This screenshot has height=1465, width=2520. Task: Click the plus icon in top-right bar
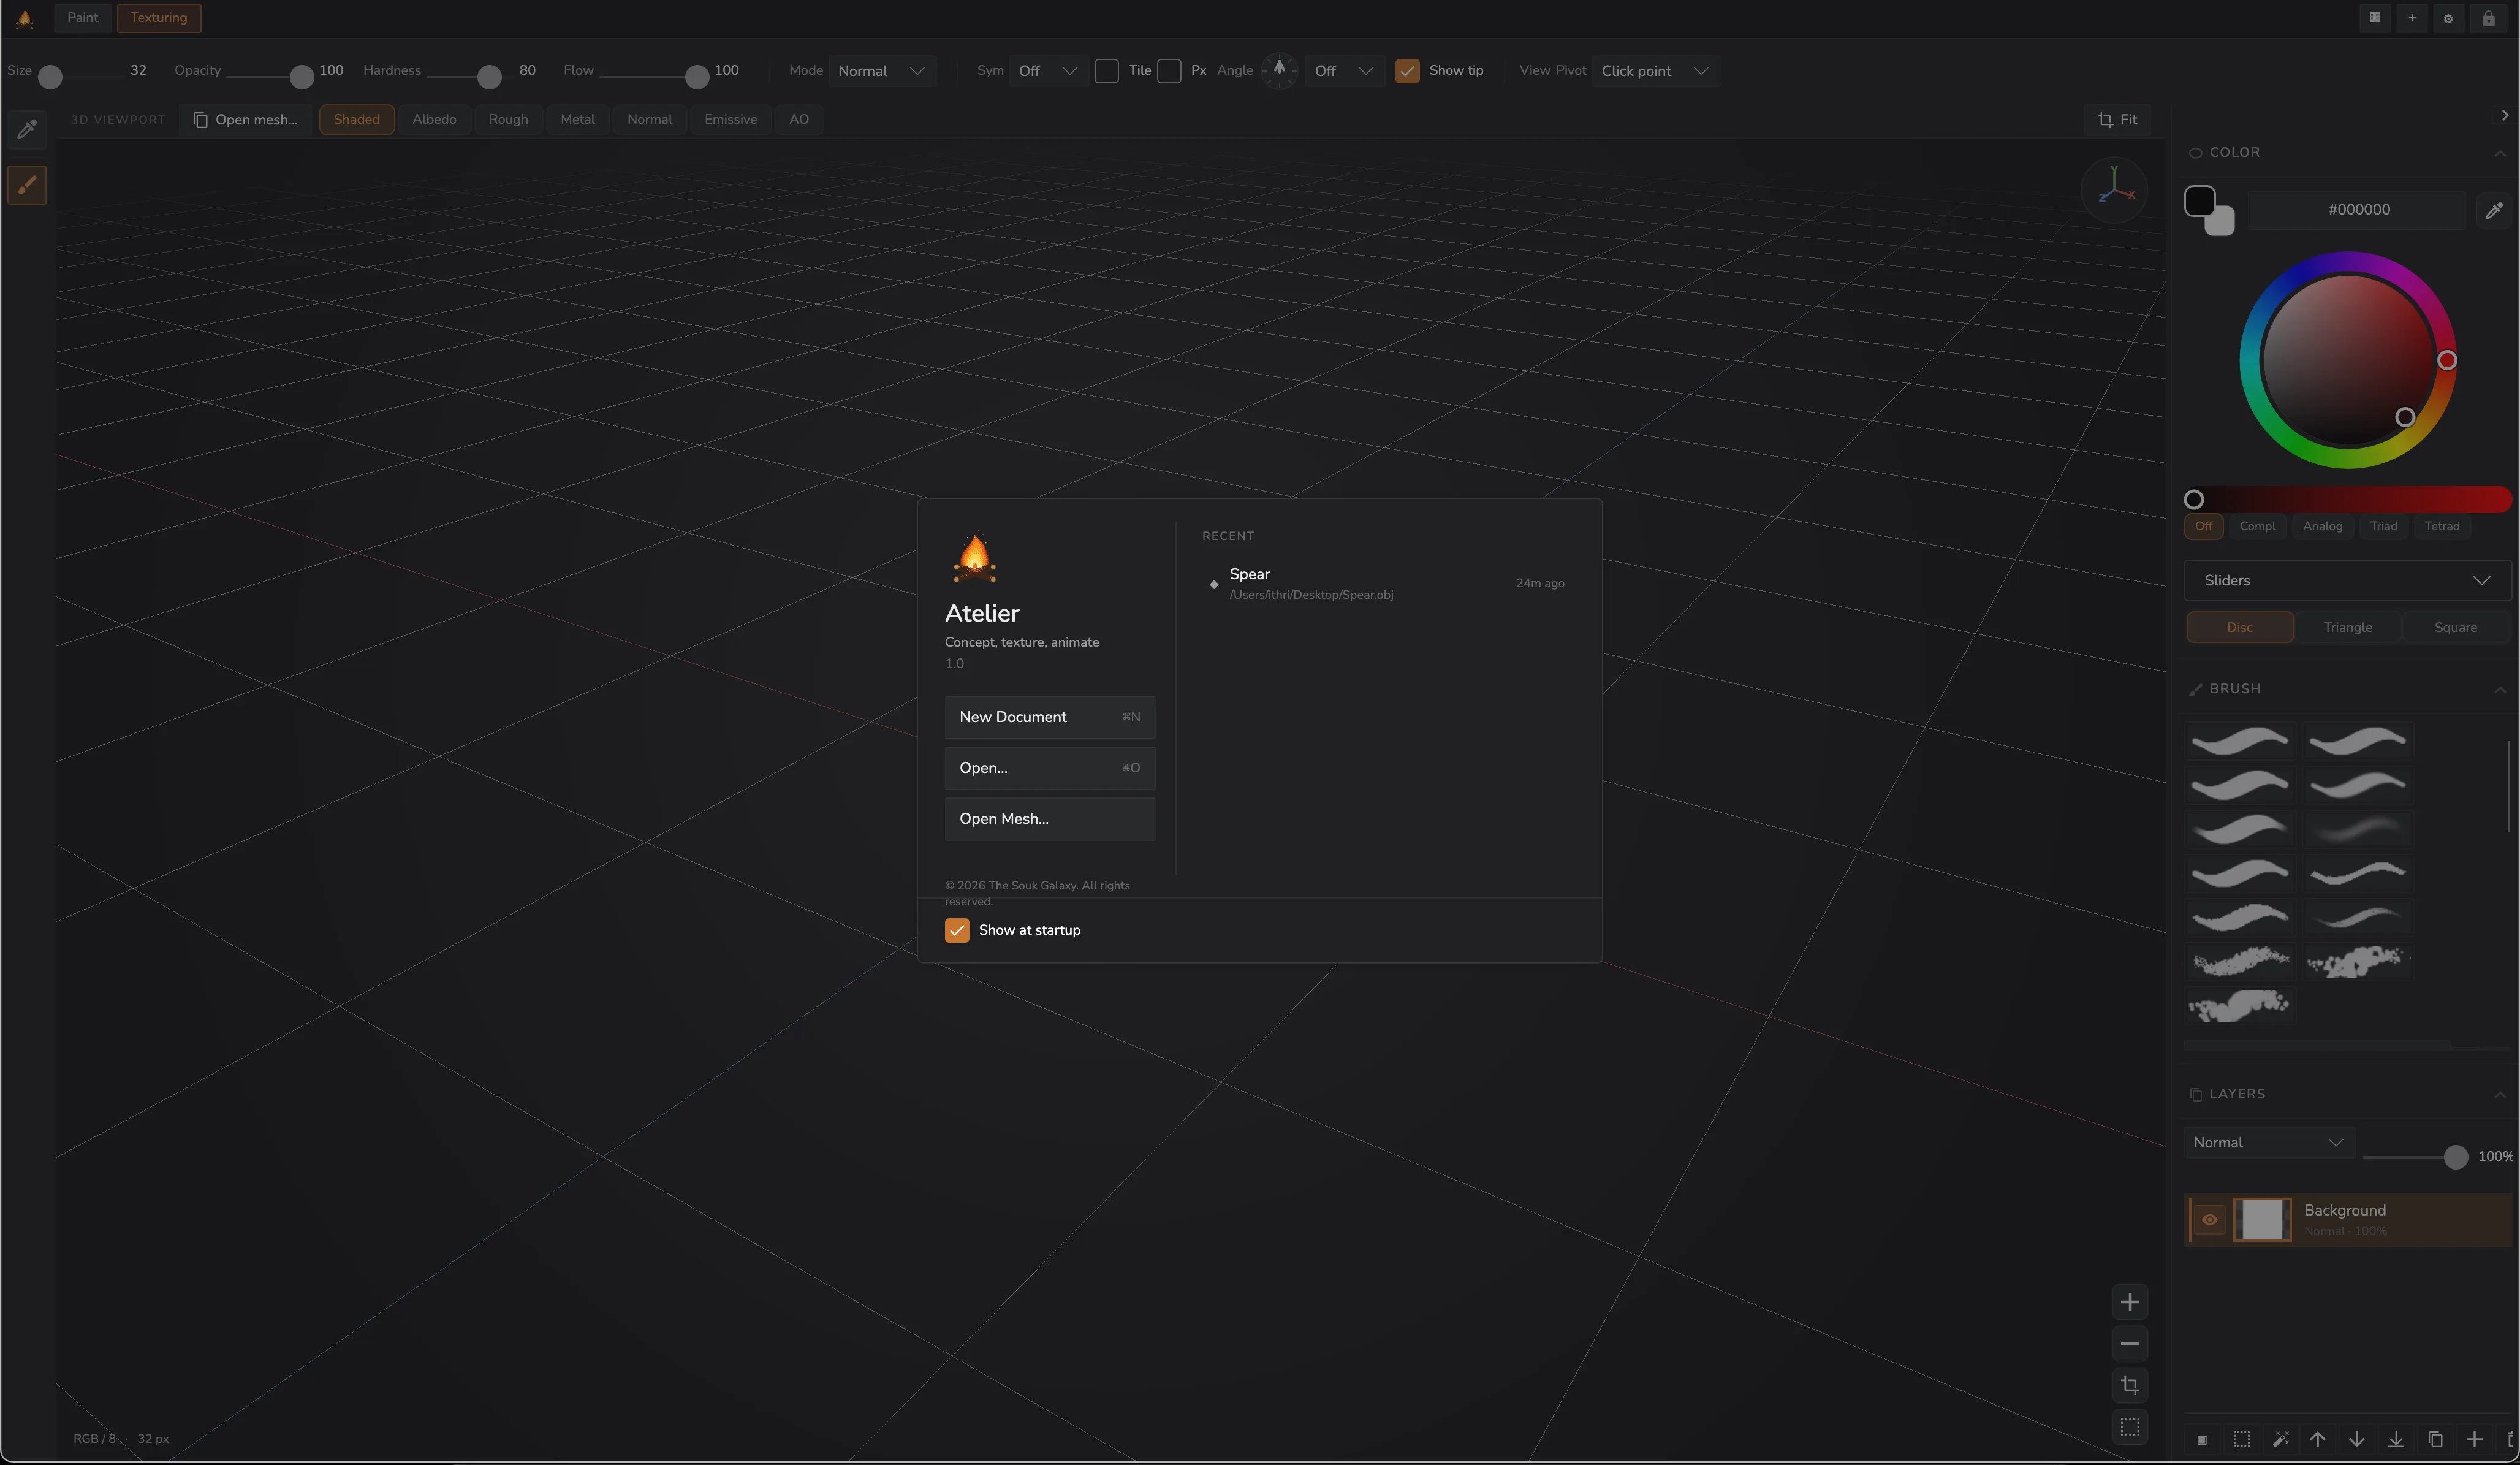click(x=2412, y=18)
